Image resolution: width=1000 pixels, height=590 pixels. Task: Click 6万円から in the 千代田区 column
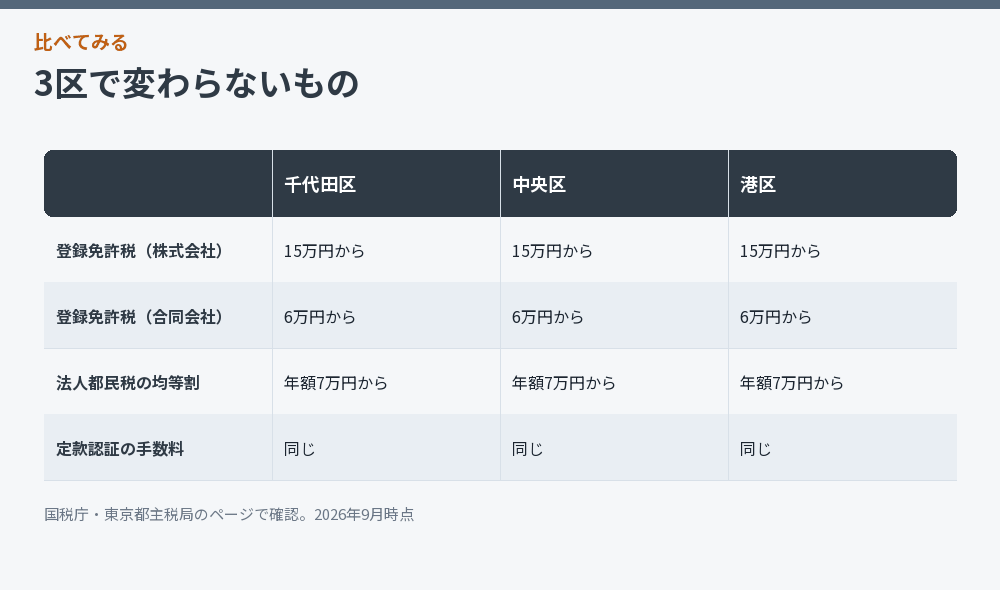(x=320, y=316)
